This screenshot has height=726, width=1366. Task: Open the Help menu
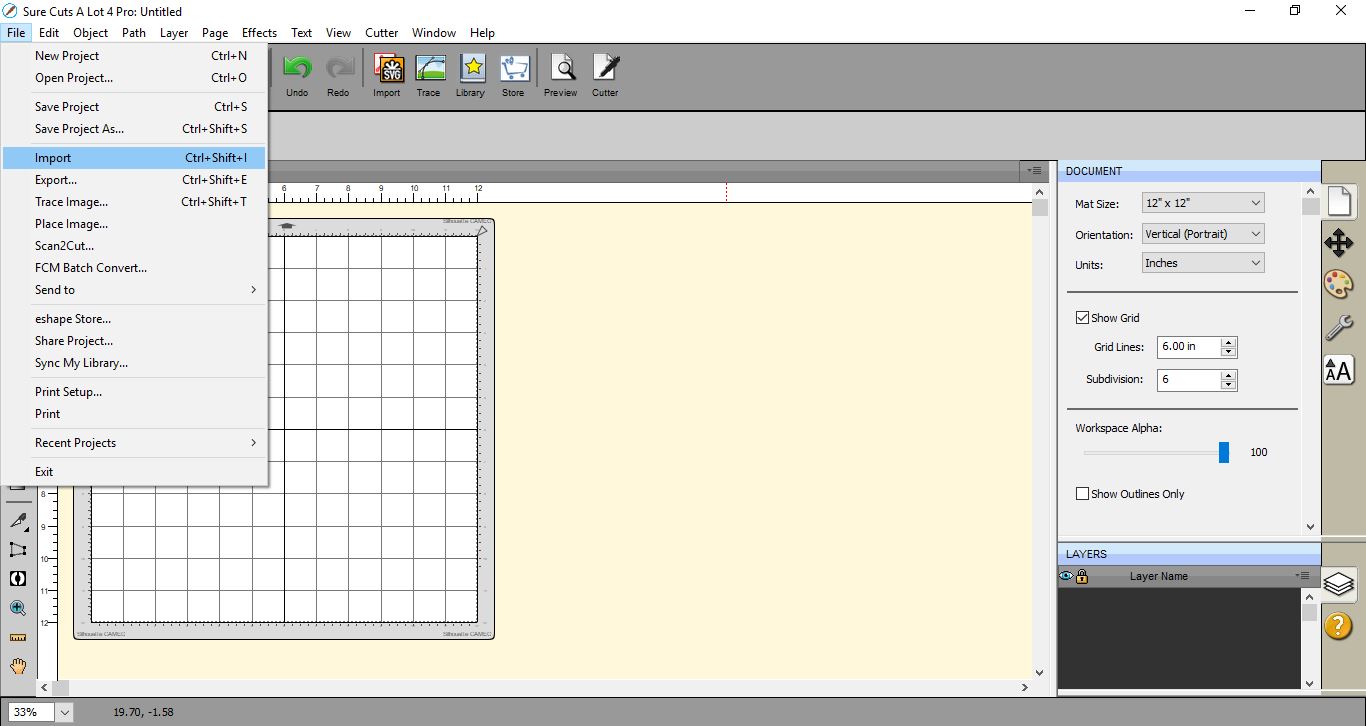[482, 33]
